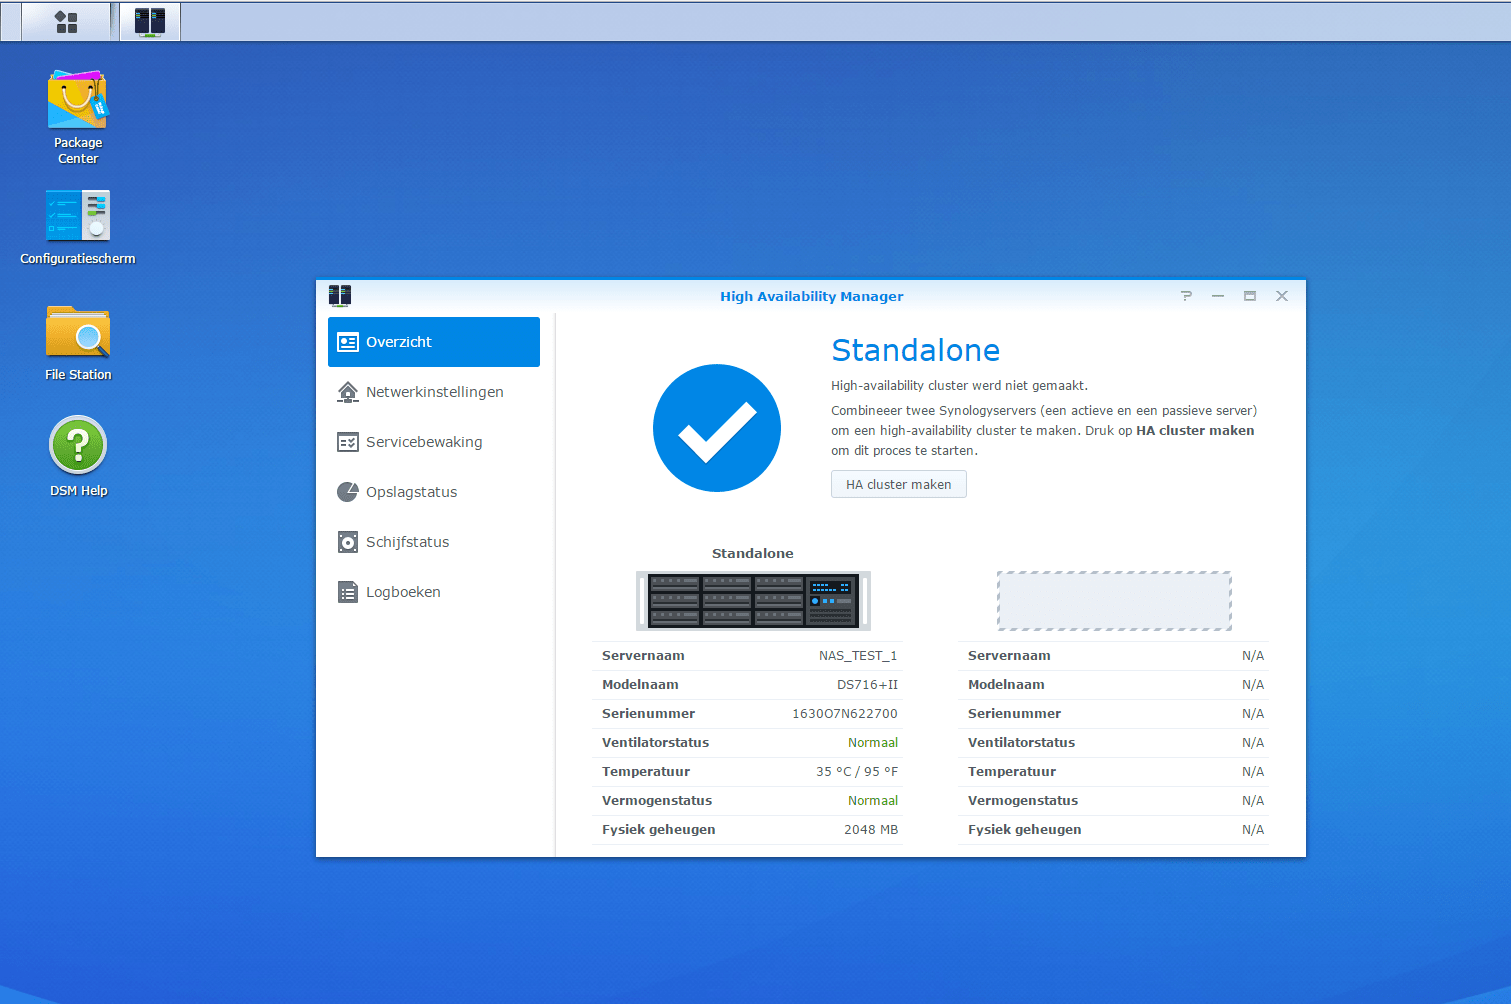Click the Standalone label above the server image
The image size is (1511, 1004).
point(753,553)
